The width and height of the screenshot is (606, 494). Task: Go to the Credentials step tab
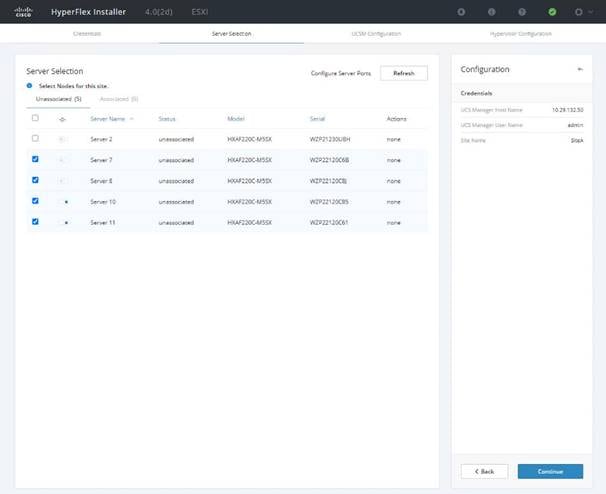click(87, 34)
